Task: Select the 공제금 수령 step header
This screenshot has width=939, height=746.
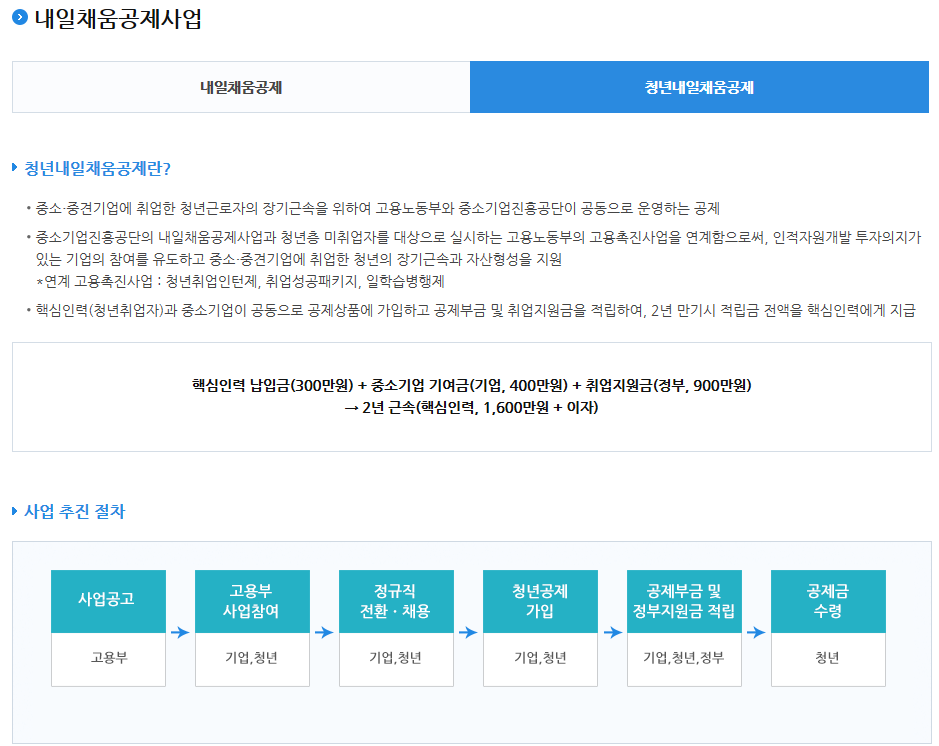Action: pos(828,601)
